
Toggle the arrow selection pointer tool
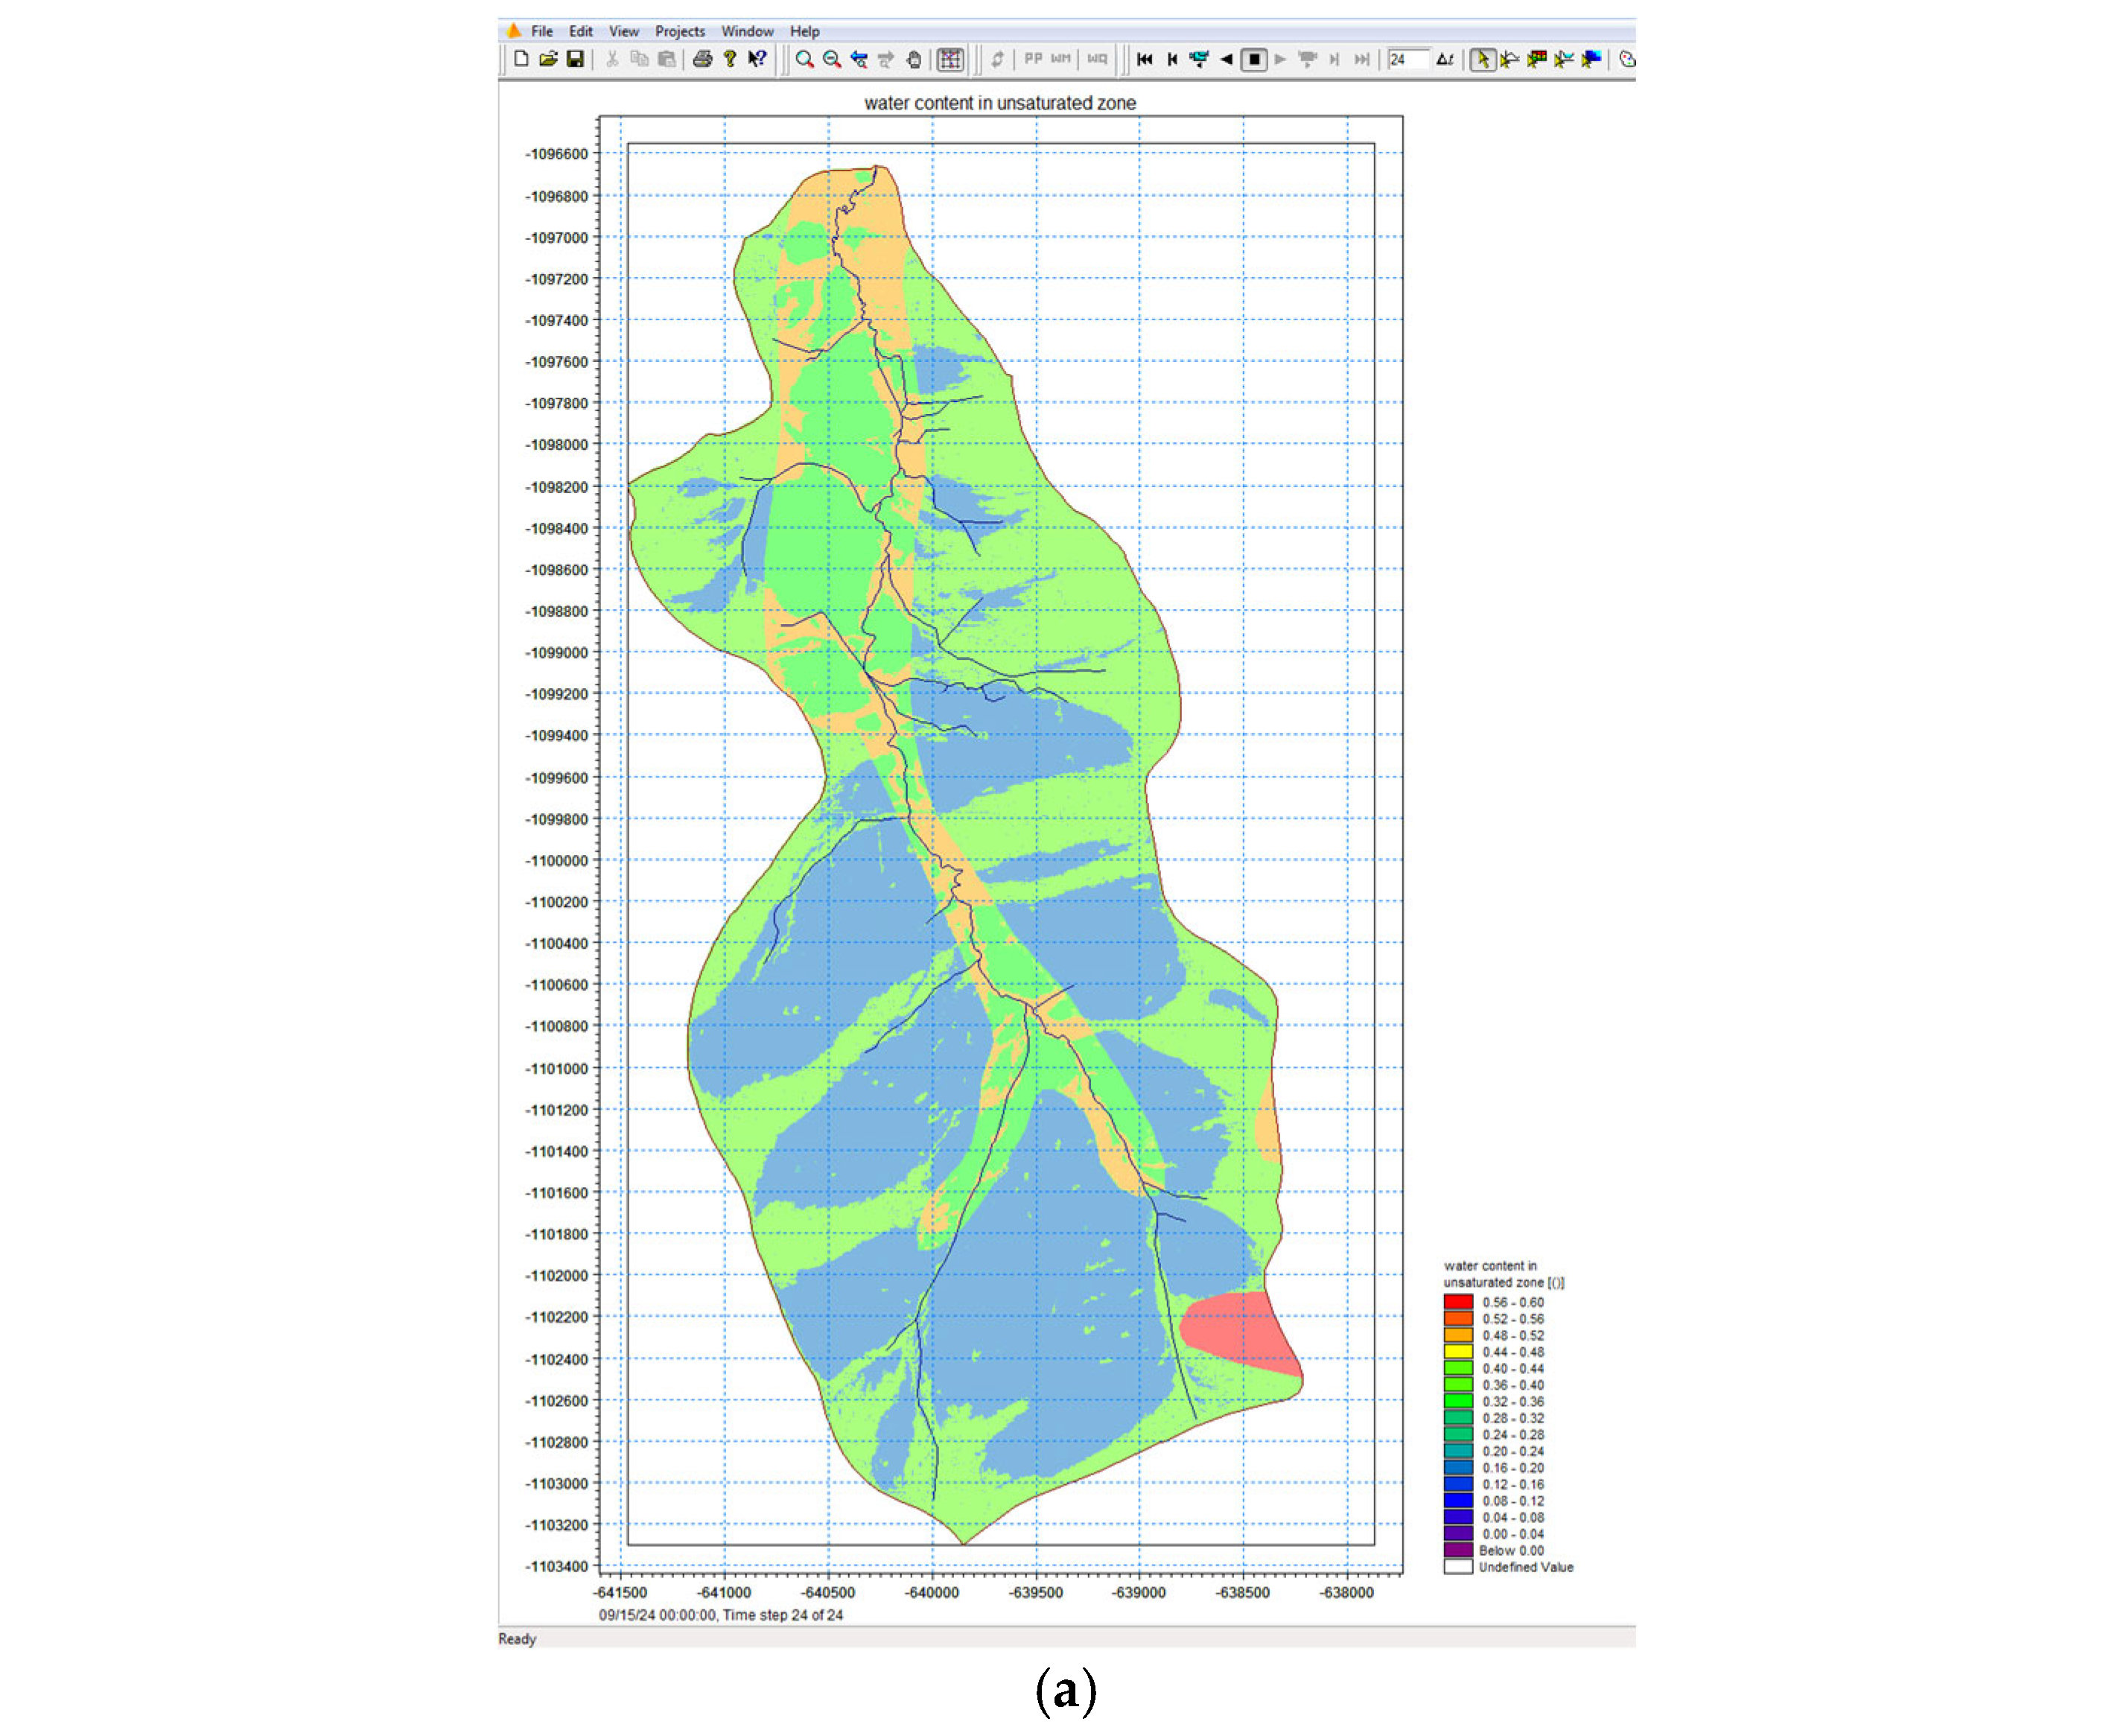click(1482, 59)
